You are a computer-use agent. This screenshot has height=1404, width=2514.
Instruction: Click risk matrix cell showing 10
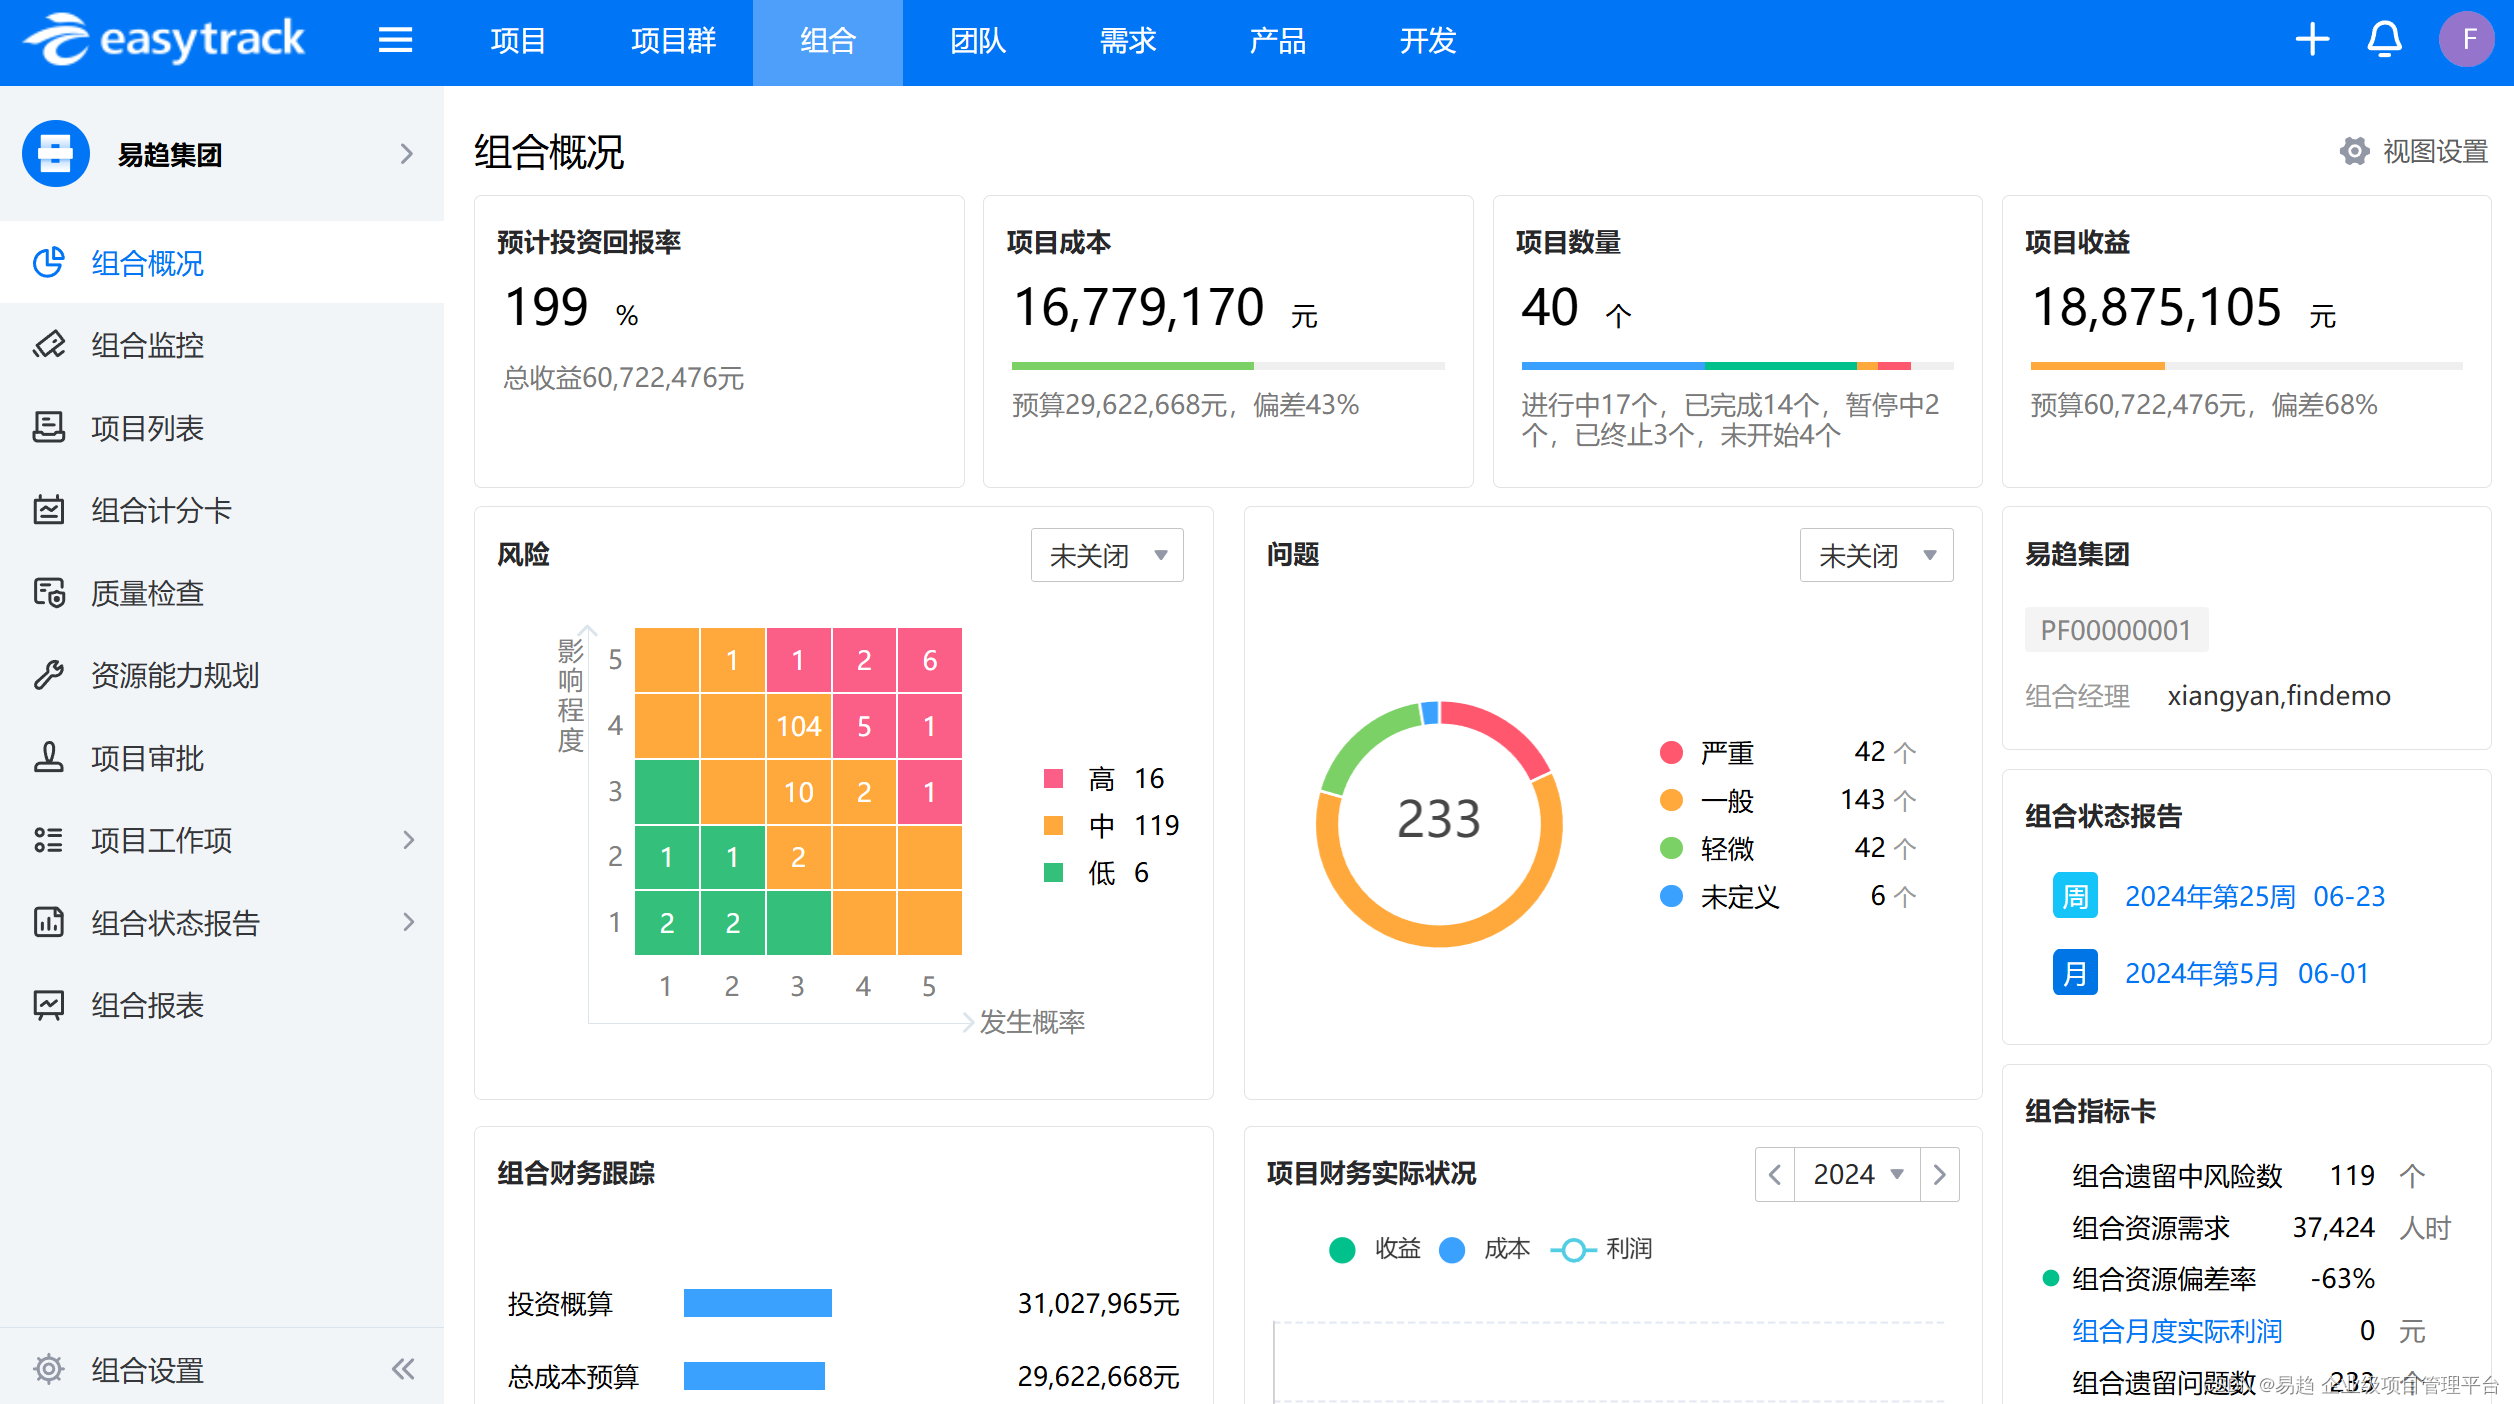(798, 792)
